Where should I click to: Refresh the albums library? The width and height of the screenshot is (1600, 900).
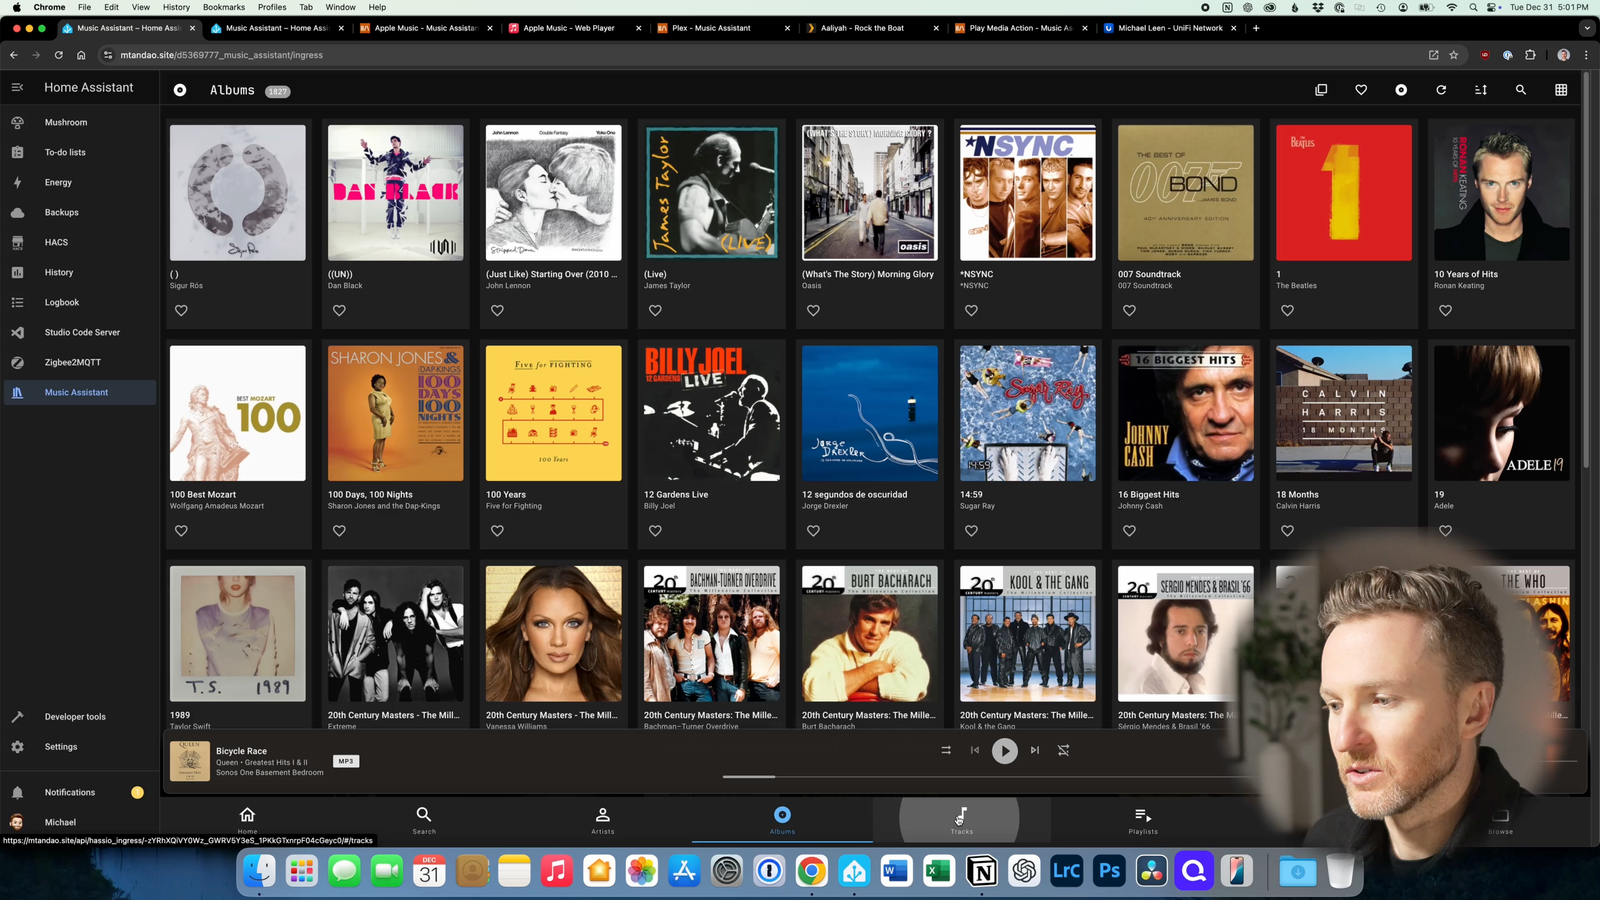click(1441, 90)
